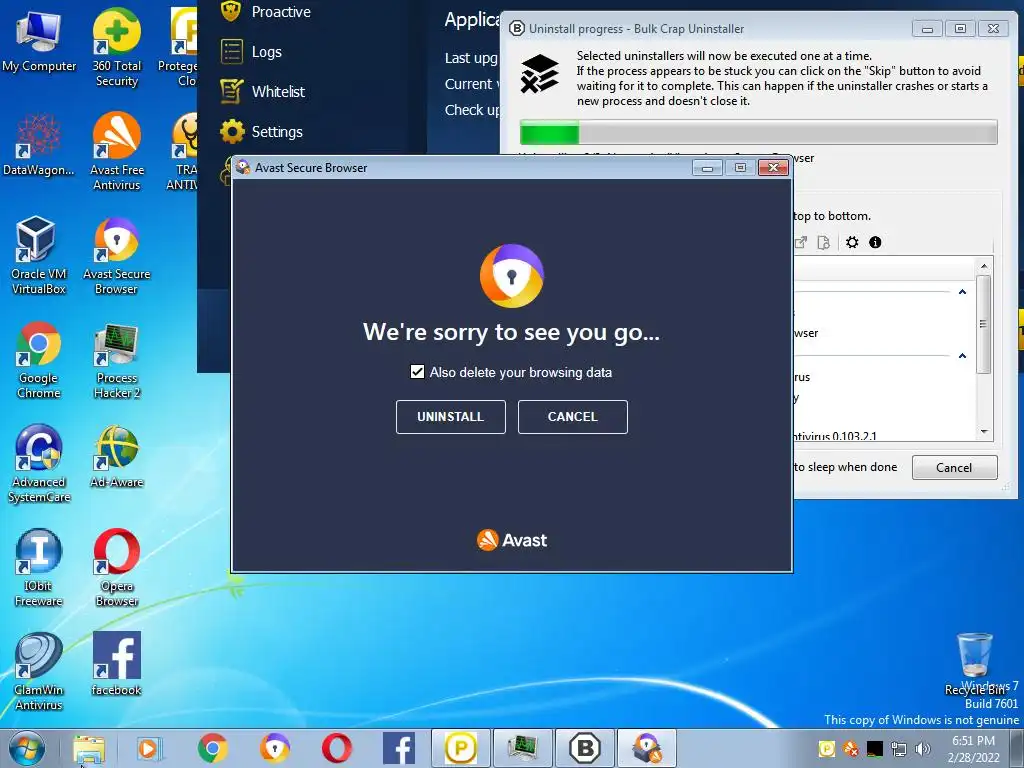
Task: Select Oracle VM VirtualBox desktop shortcut
Action: 39,255
